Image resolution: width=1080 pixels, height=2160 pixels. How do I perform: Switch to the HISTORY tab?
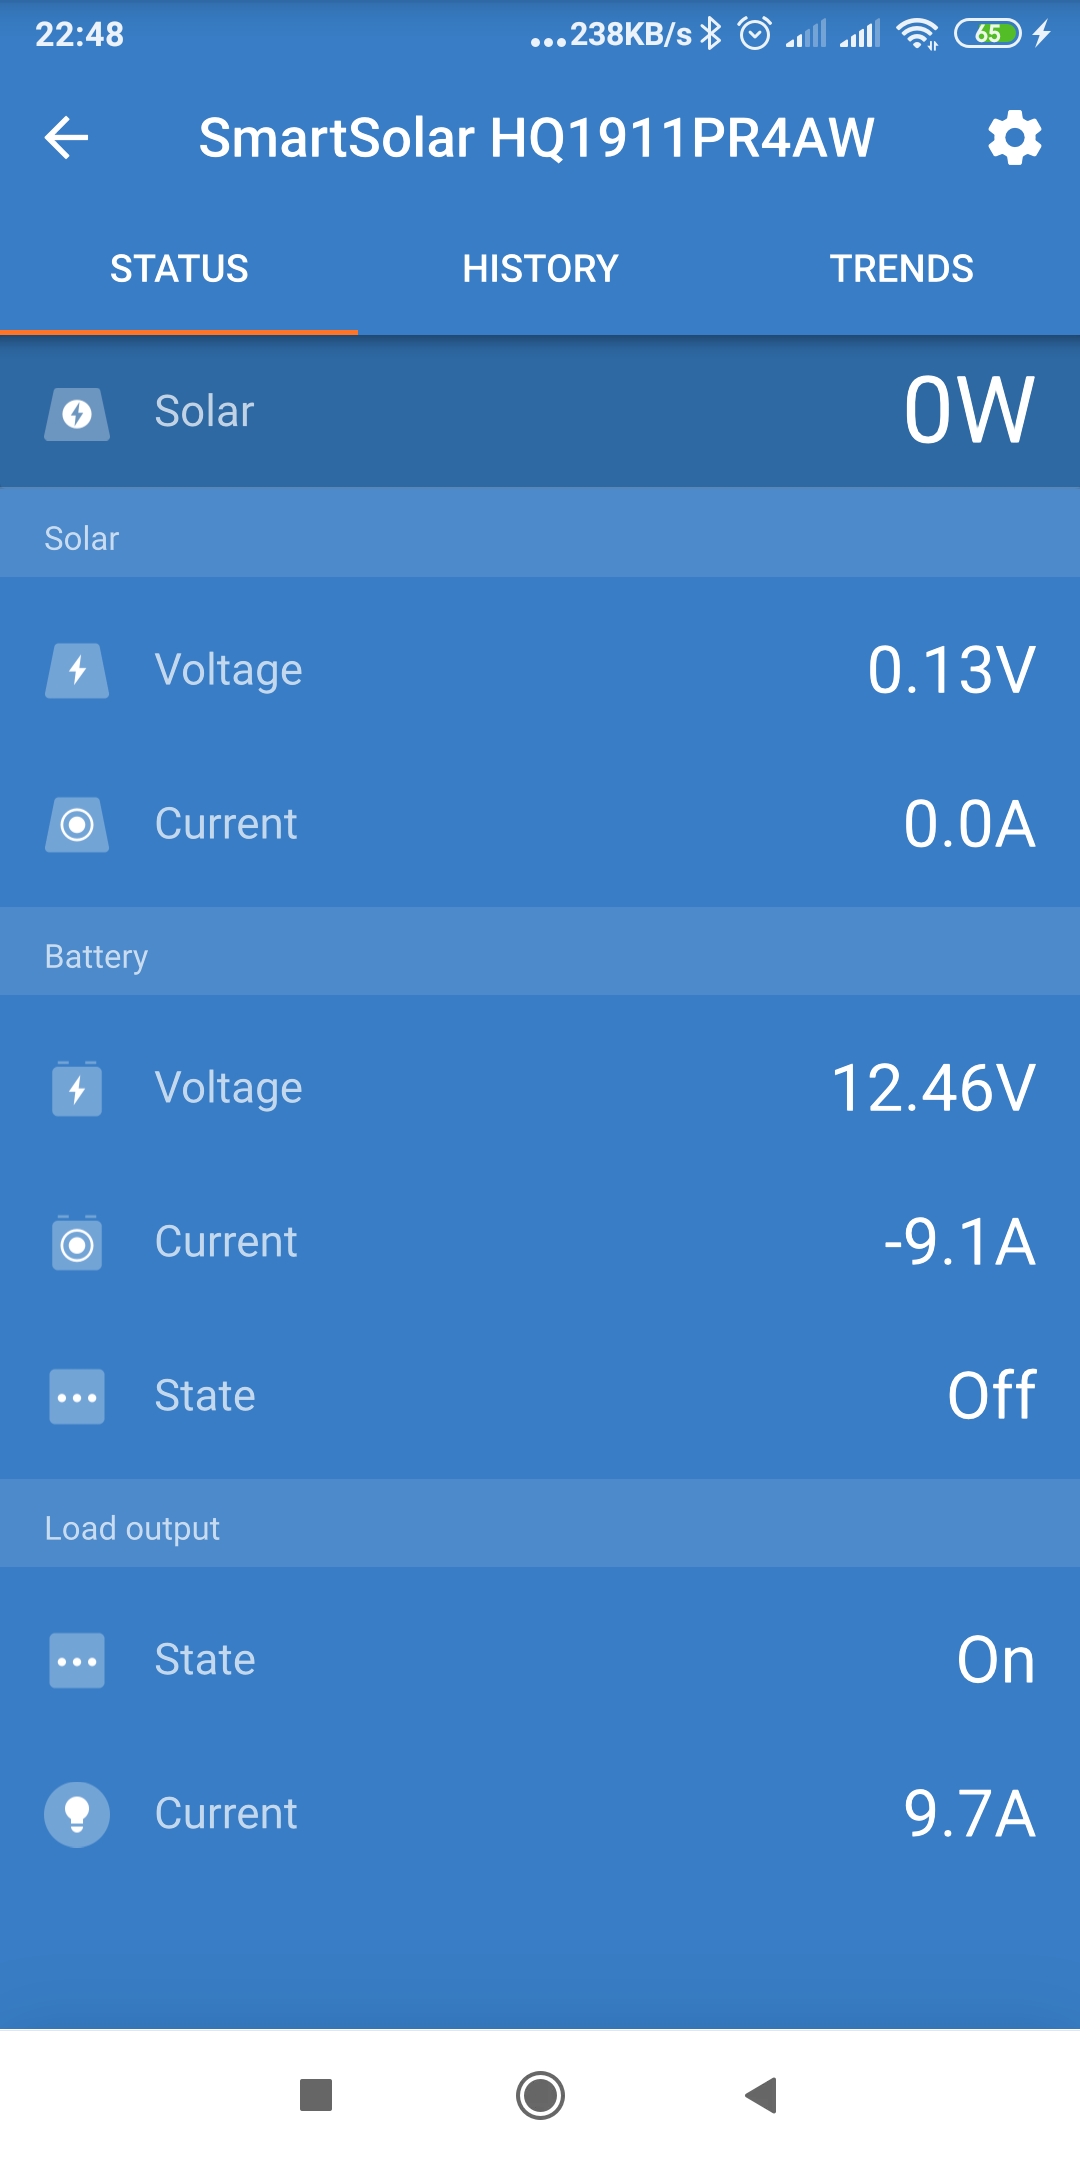[x=540, y=269]
